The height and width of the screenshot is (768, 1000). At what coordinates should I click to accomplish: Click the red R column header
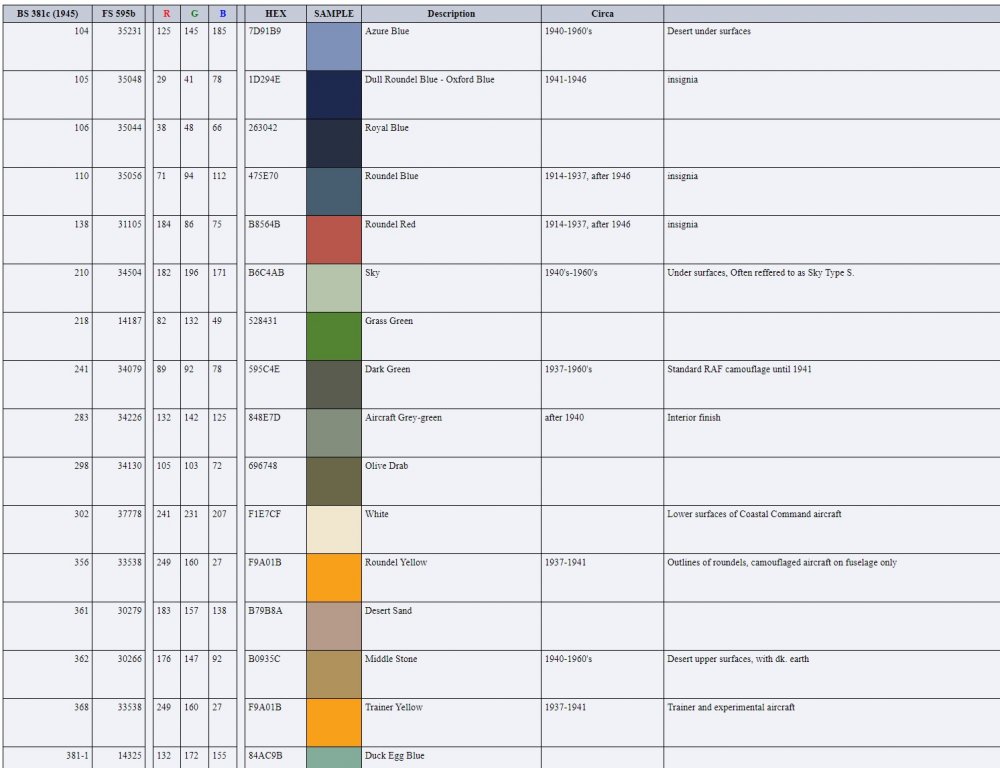coord(166,14)
